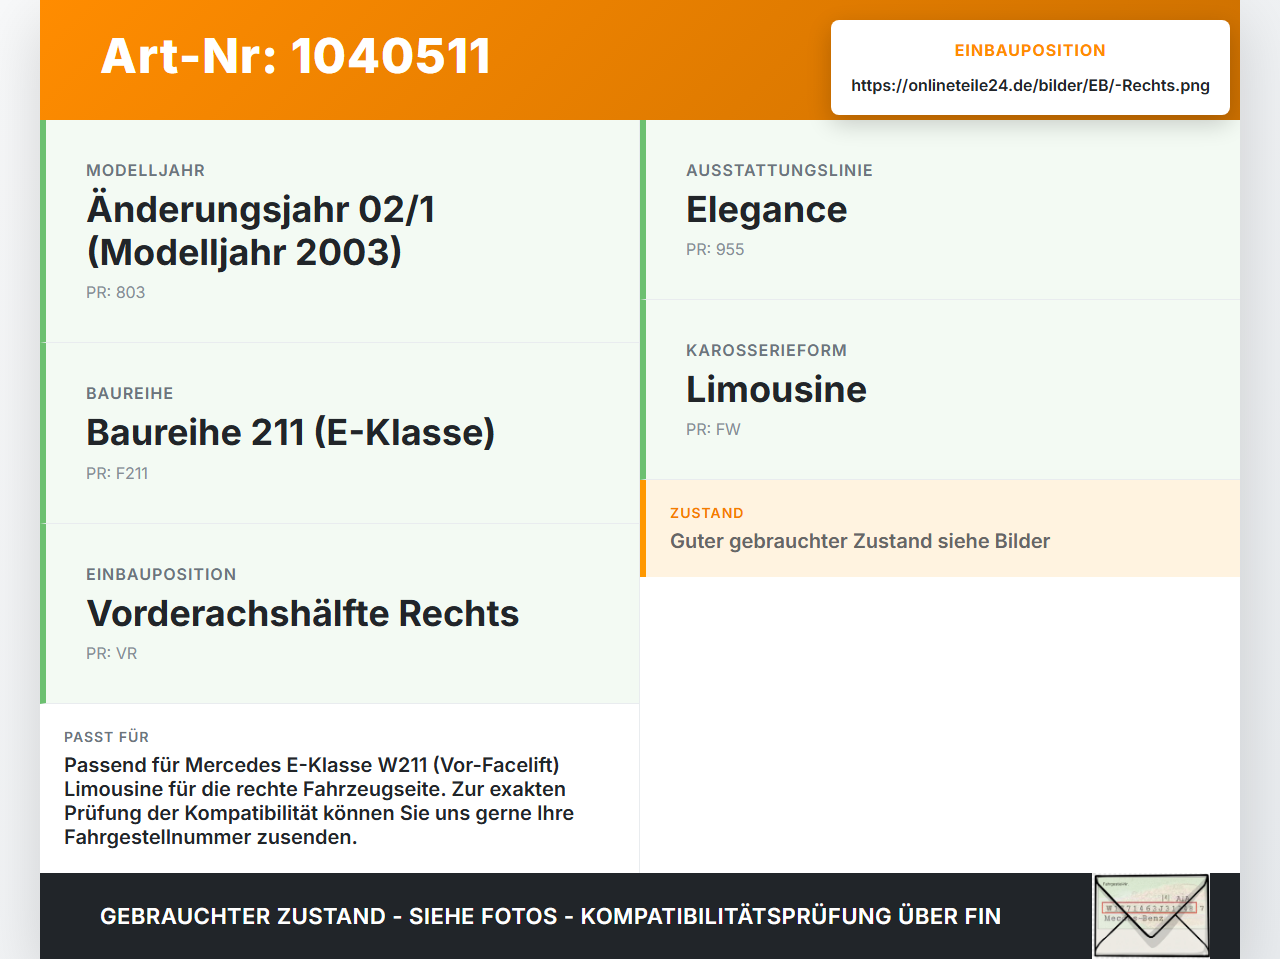The width and height of the screenshot is (1280, 959).
Task: Select the PR: VR code
Action: click(x=111, y=654)
